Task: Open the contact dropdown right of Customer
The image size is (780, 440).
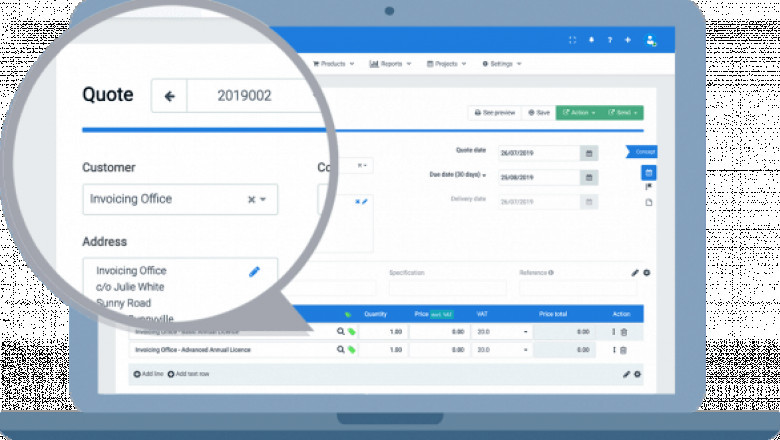Action: (363, 166)
